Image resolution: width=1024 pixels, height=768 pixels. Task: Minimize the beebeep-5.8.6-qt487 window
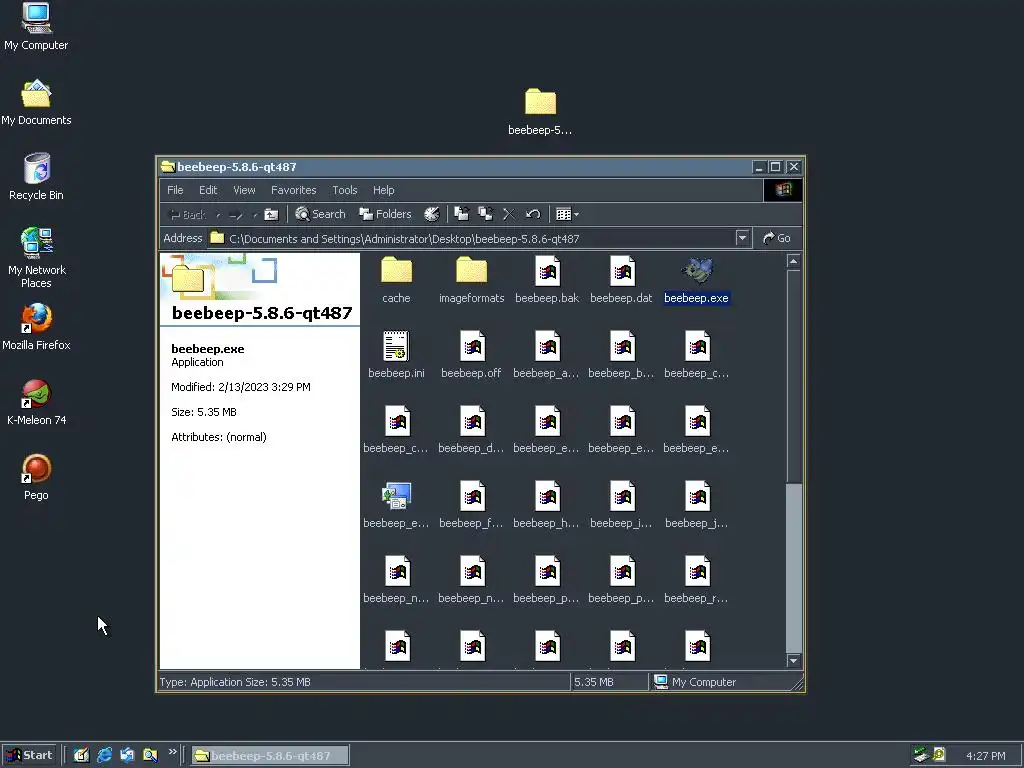pyautogui.click(x=758, y=167)
